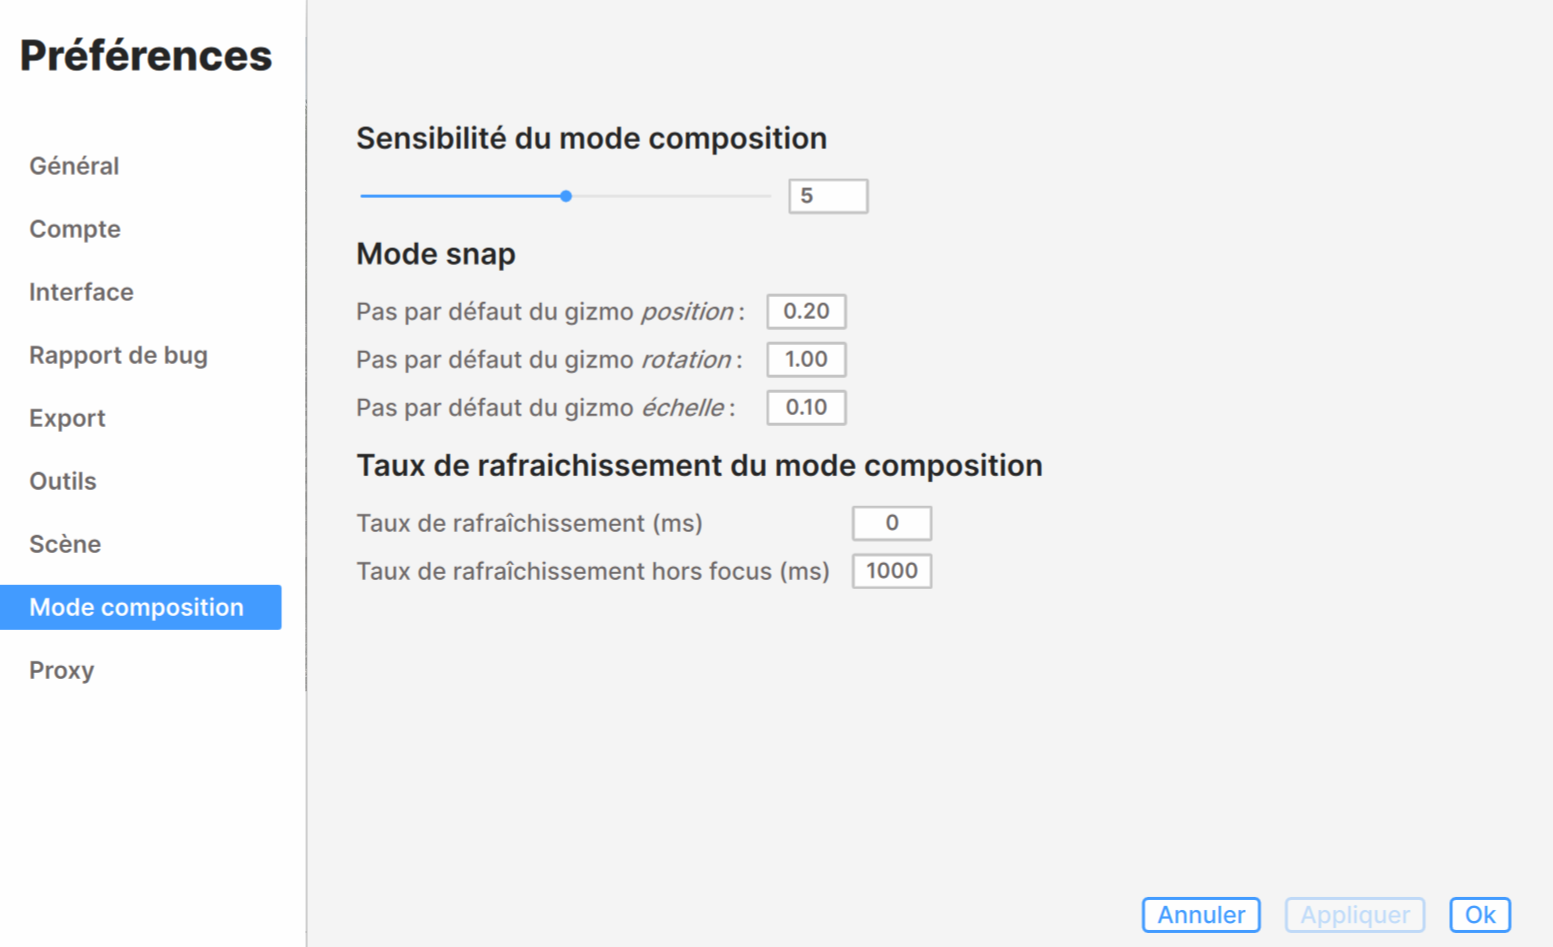Click the sensitivity slider handle
Screen dimensions: 1553x947
[566, 196]
